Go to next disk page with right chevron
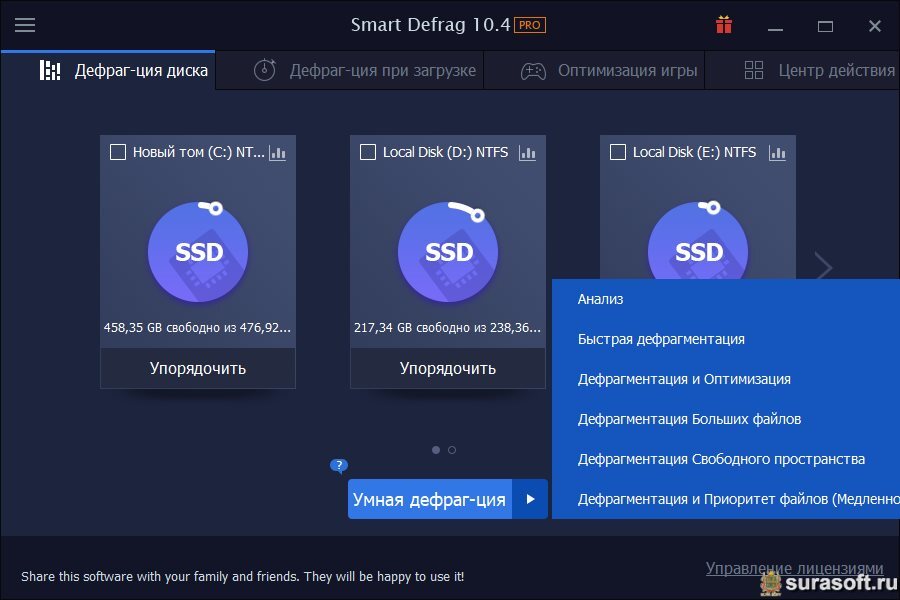This screenshot has width=900, height=600. (x=823, y=267)
